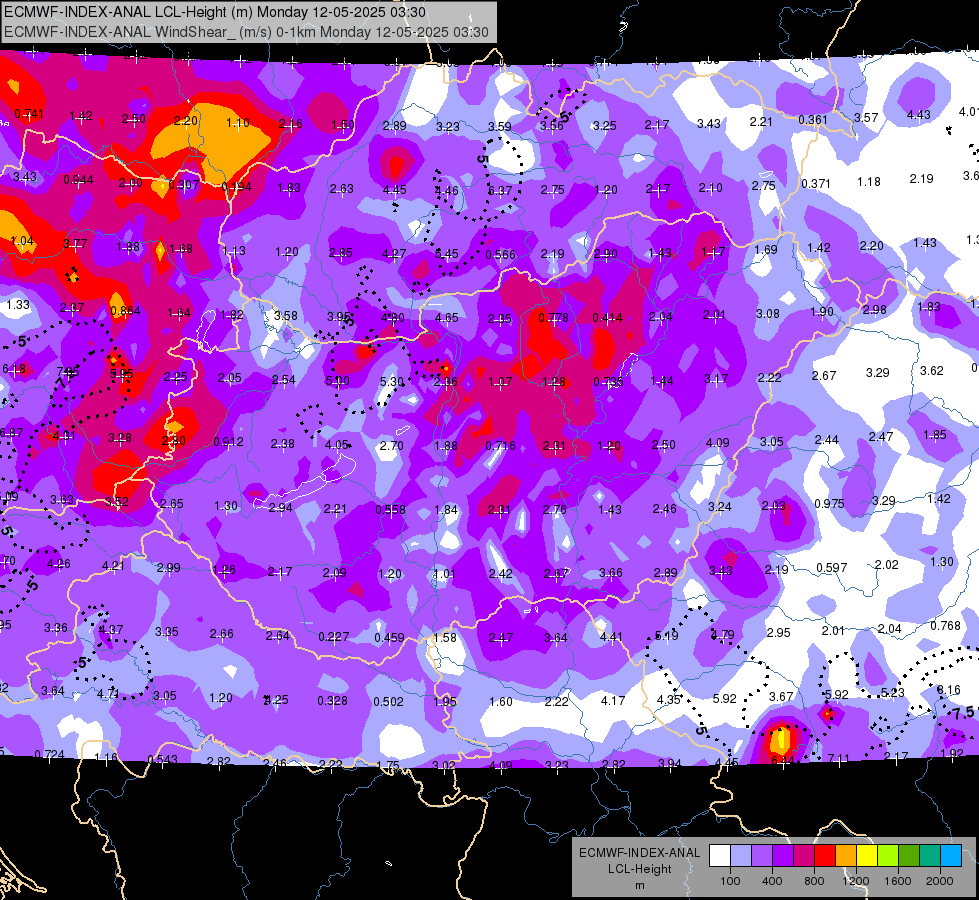Click the WindShear_ (m/s) 0-1km title line
Screen dimensions: 979x900
(x=246, y=32)
